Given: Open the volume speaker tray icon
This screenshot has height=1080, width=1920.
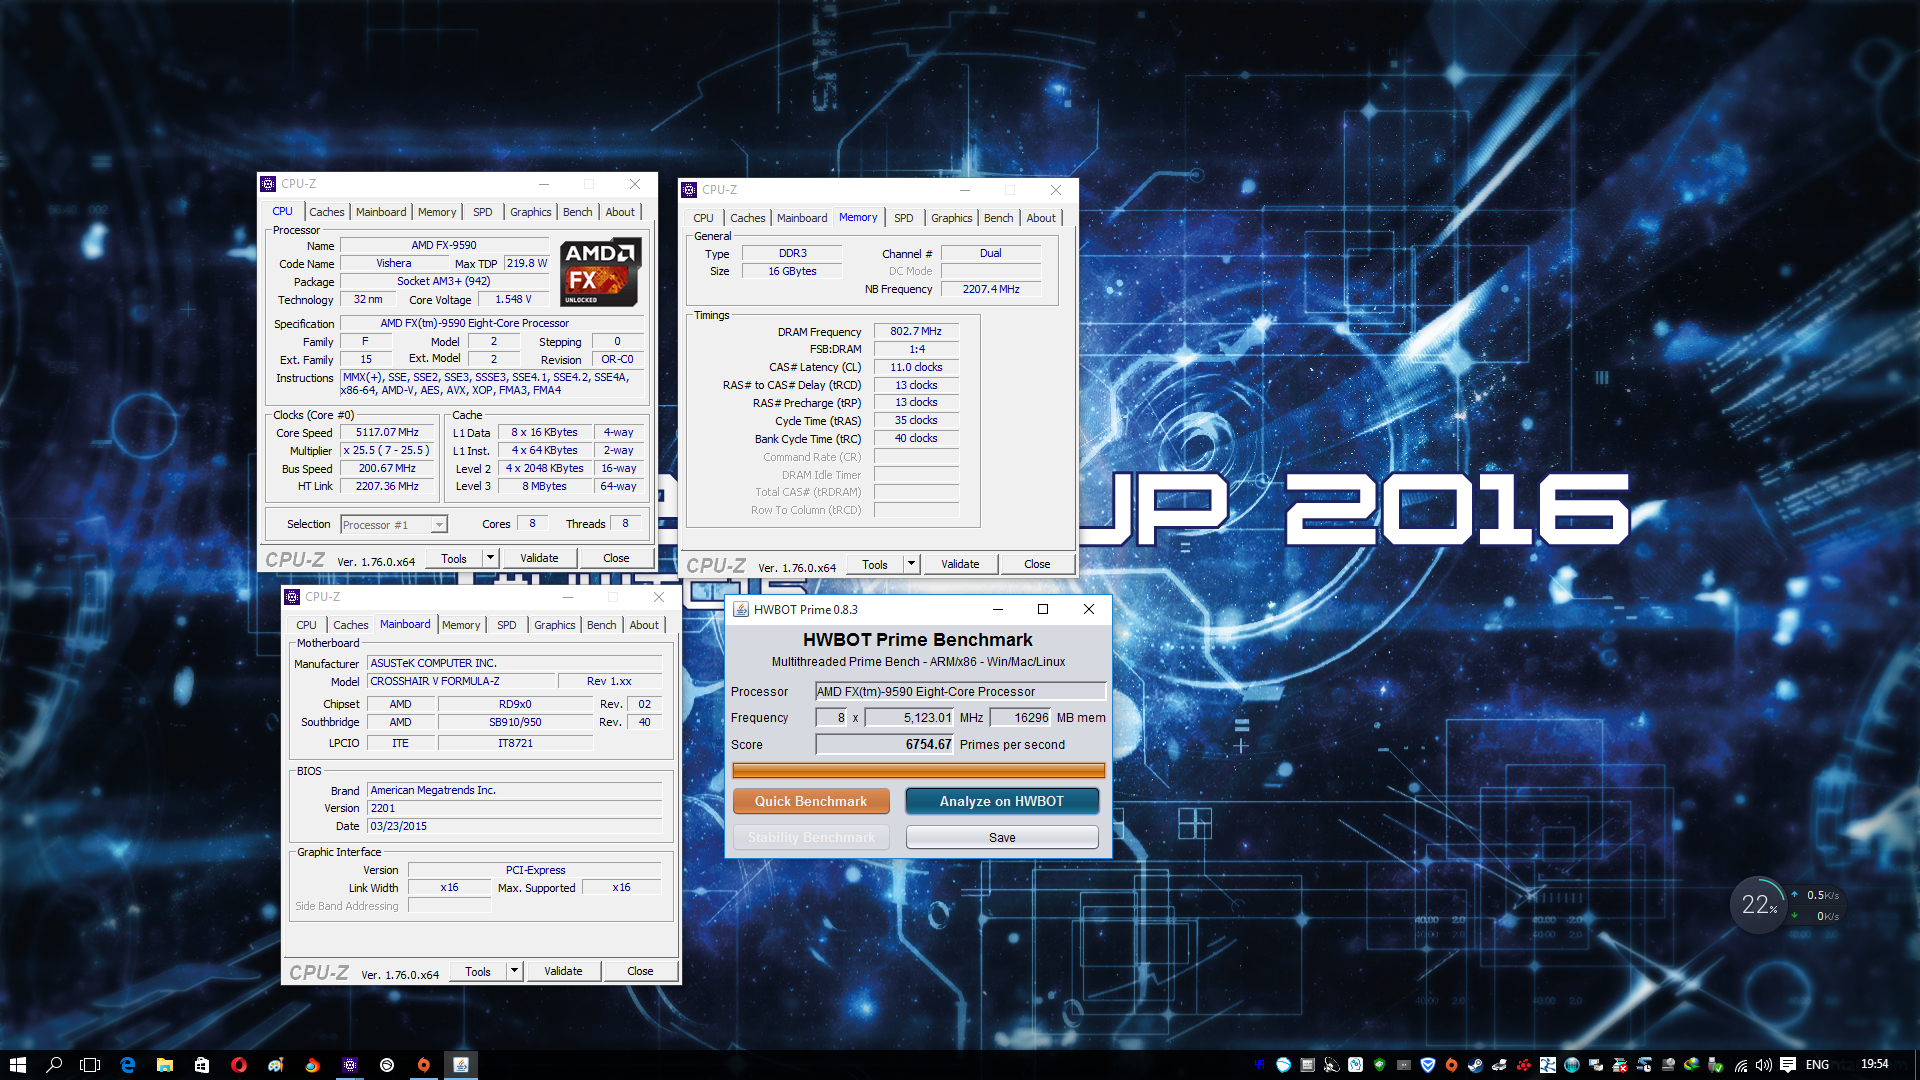Looking at the screenshot, I should 1764,1065.
